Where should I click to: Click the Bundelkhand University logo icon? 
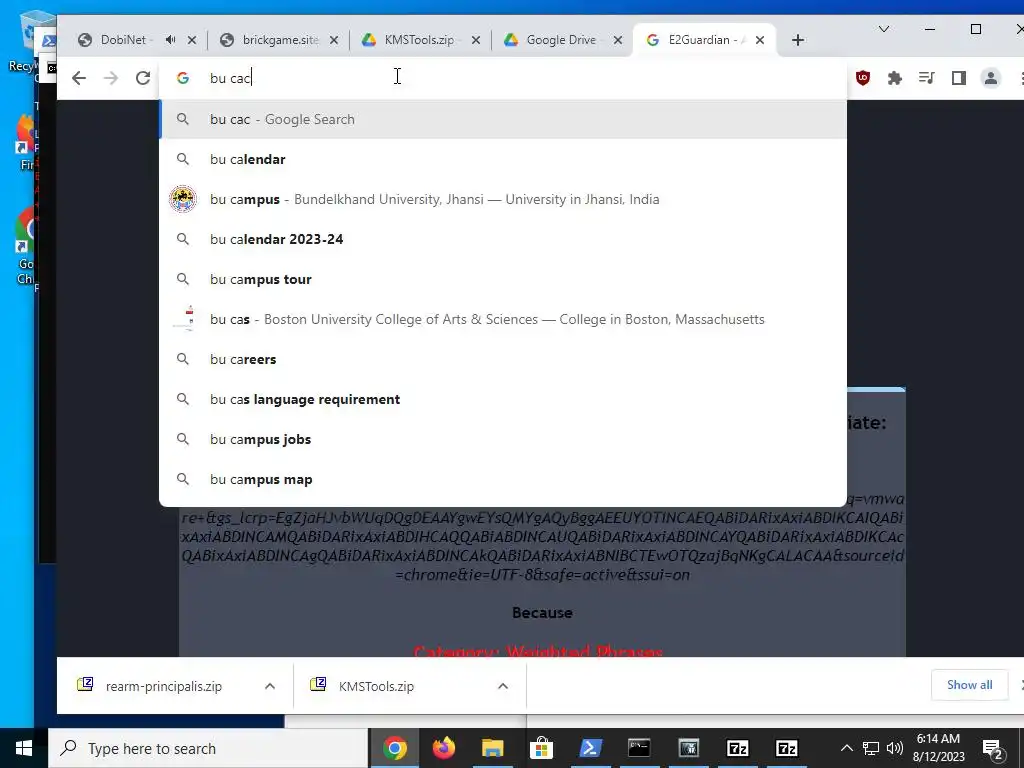click(183, 199)
